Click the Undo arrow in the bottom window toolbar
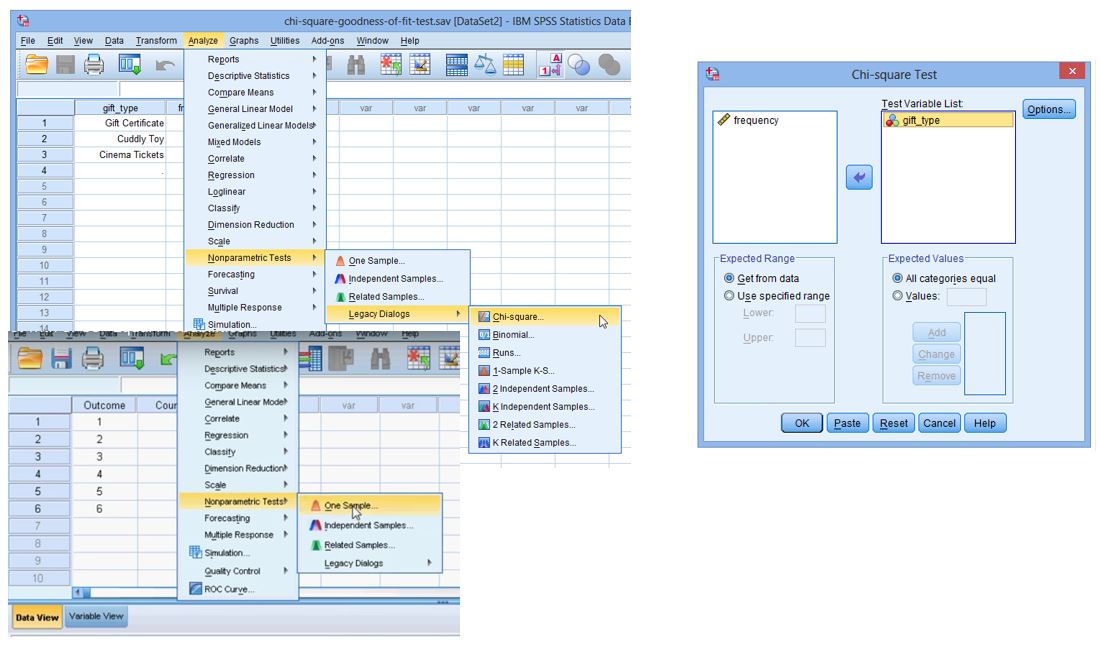The height and width of the screenshot is (650, 1100). (x=168, y=359)
